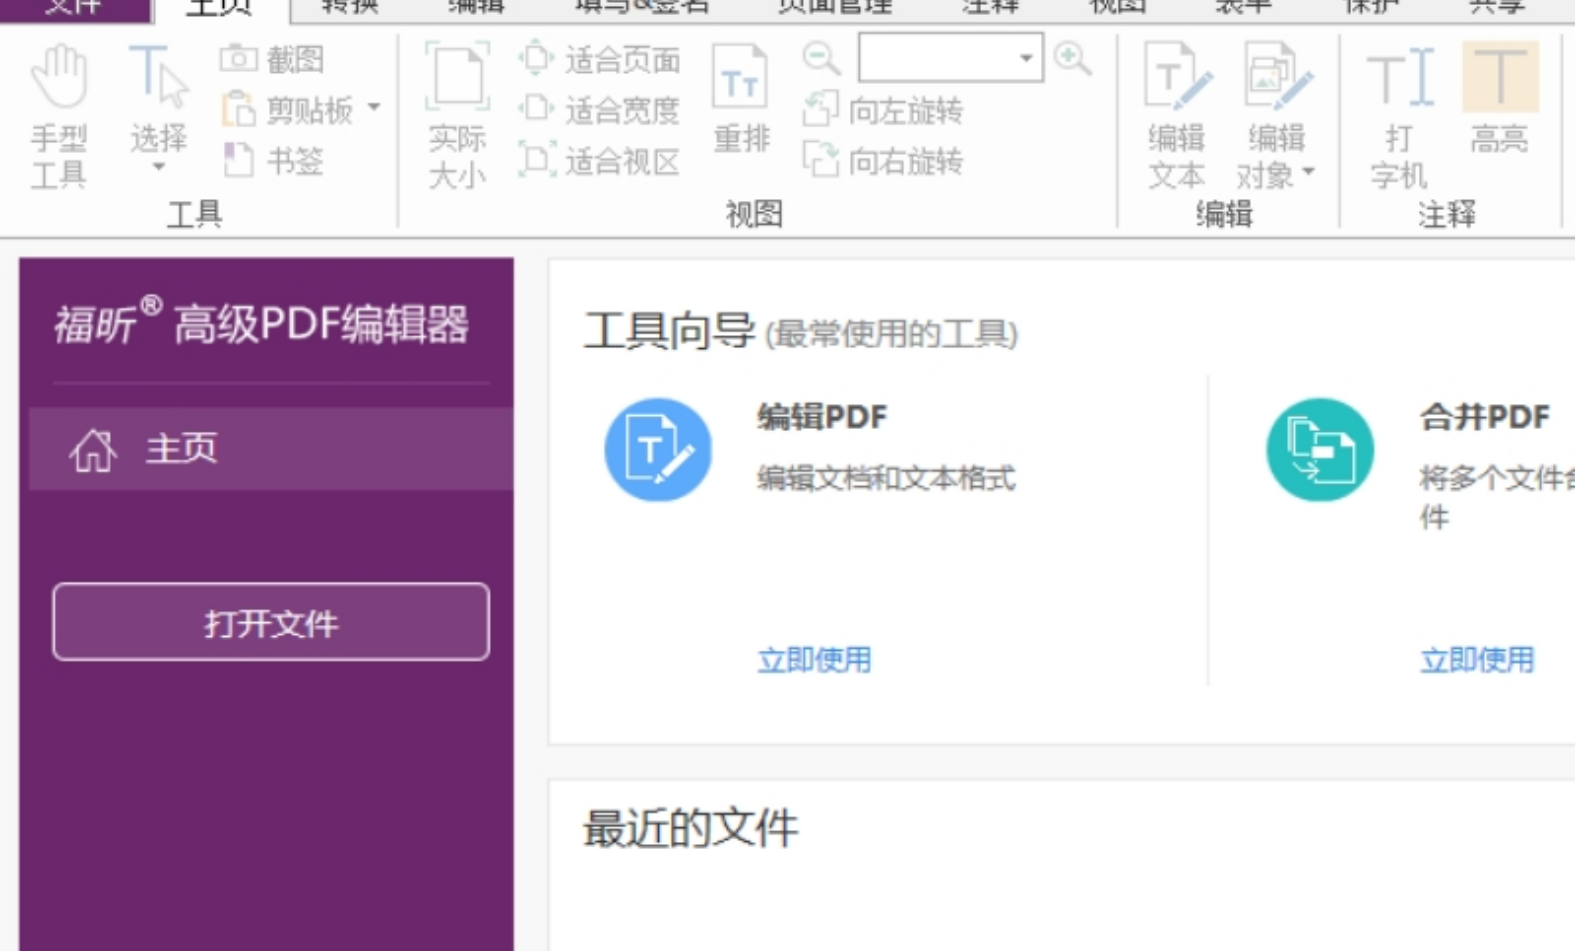1575x951 pixels.
Task: Click the teal 合并PDF circle icon
Action: point(1320,450)
